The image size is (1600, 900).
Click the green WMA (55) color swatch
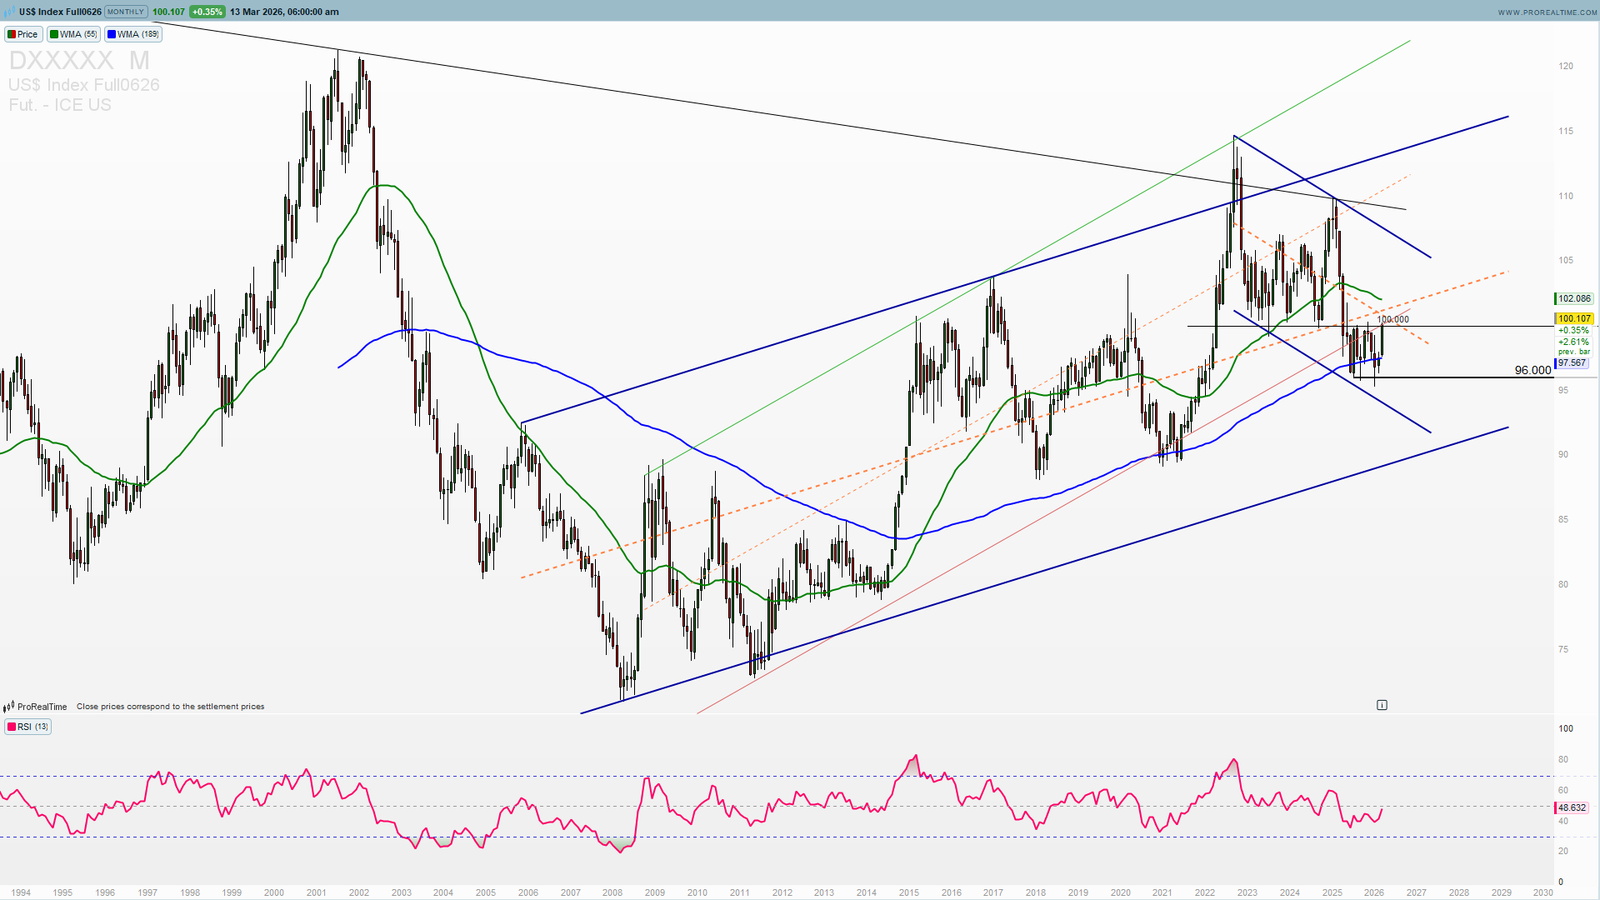54,34
